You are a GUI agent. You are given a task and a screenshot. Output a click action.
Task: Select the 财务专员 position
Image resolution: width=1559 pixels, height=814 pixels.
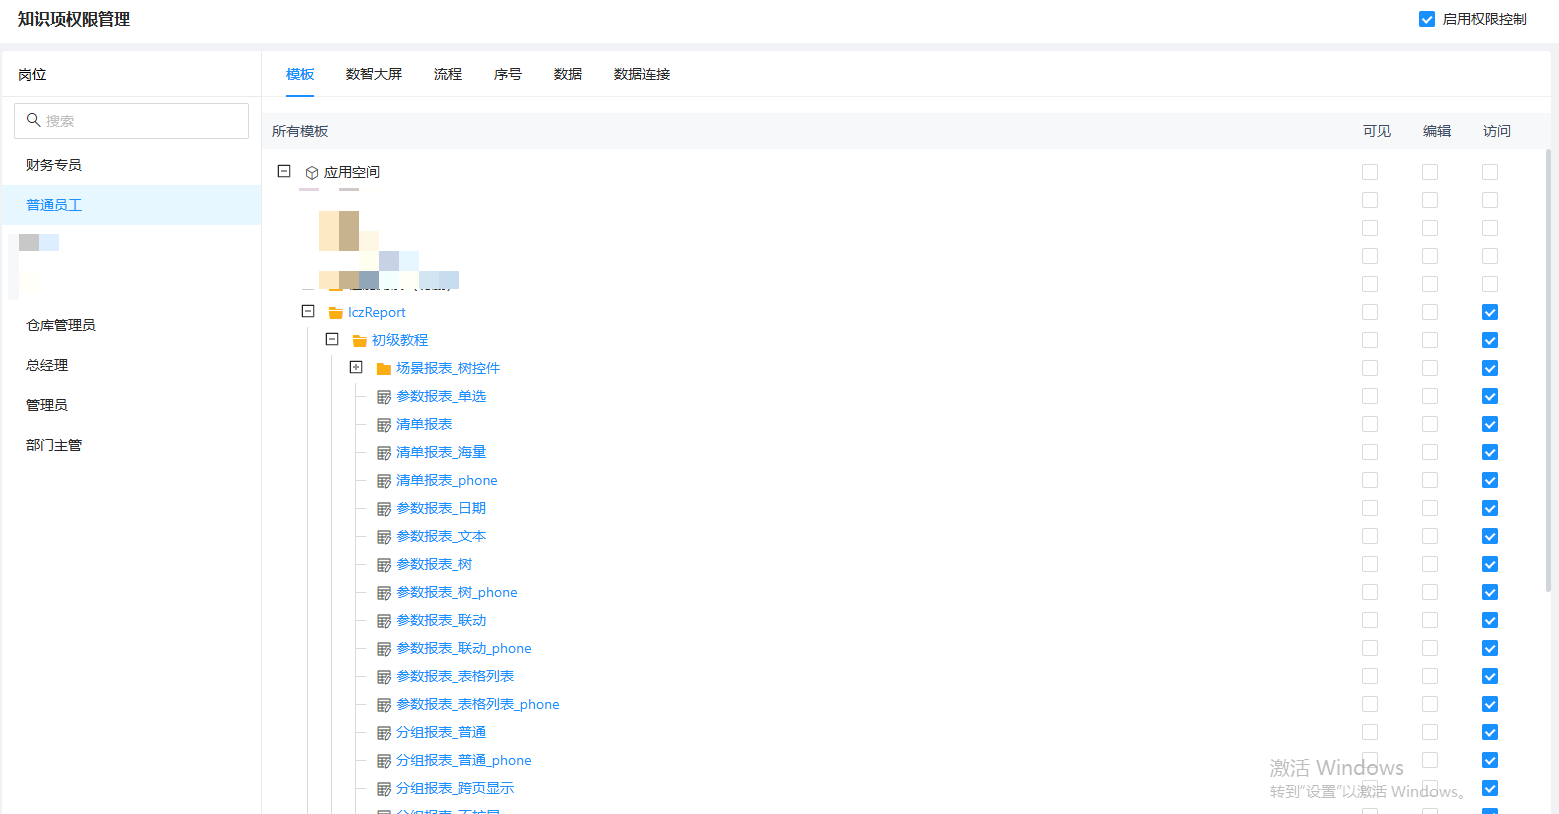(54, 165)
